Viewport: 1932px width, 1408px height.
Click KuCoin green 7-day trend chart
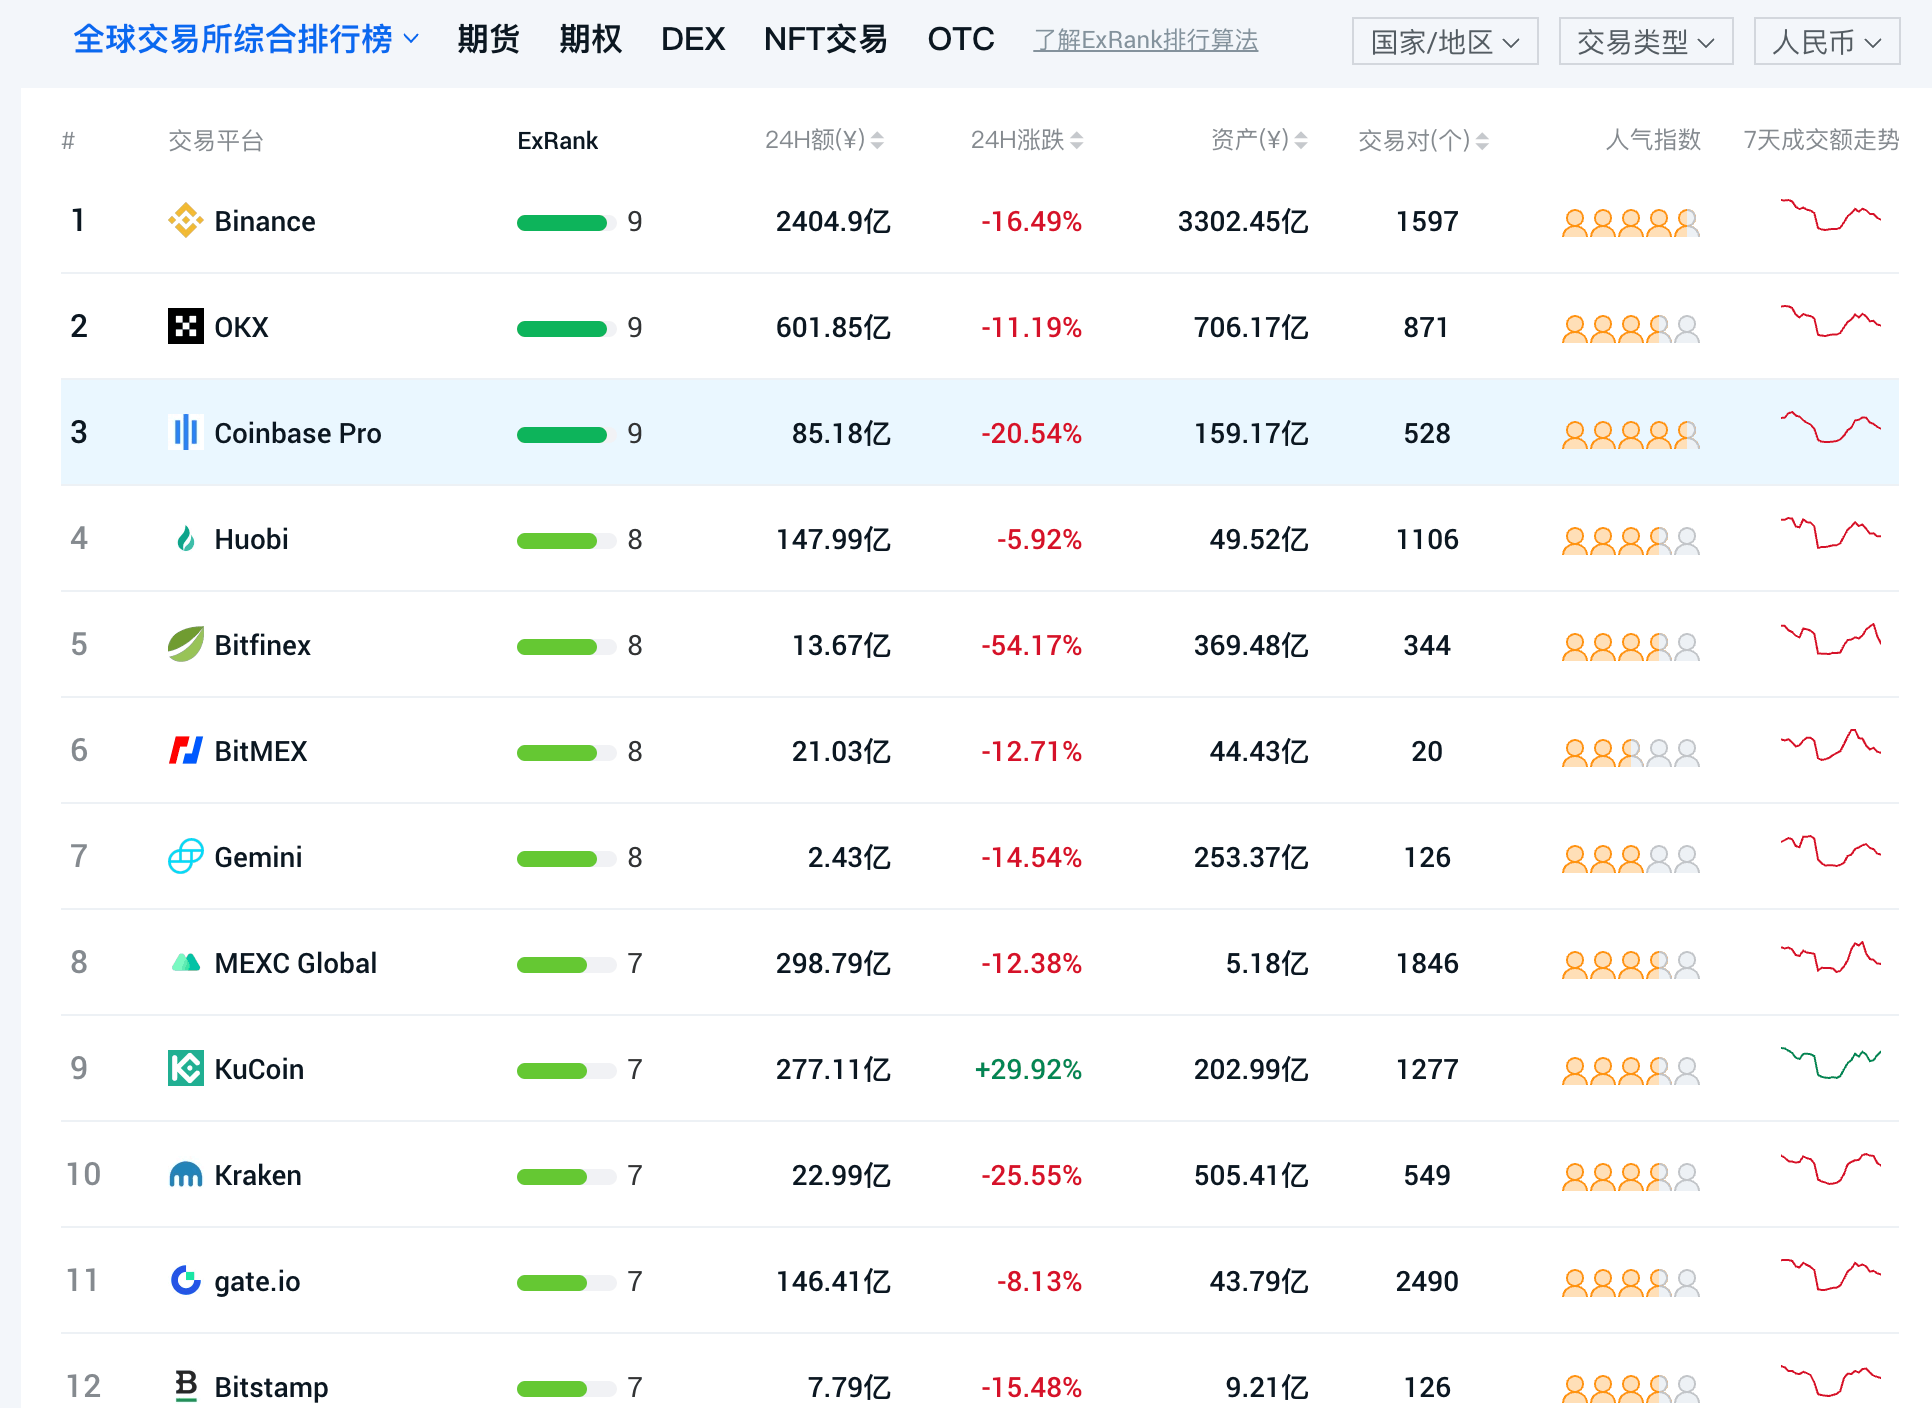[1831, 1063]
